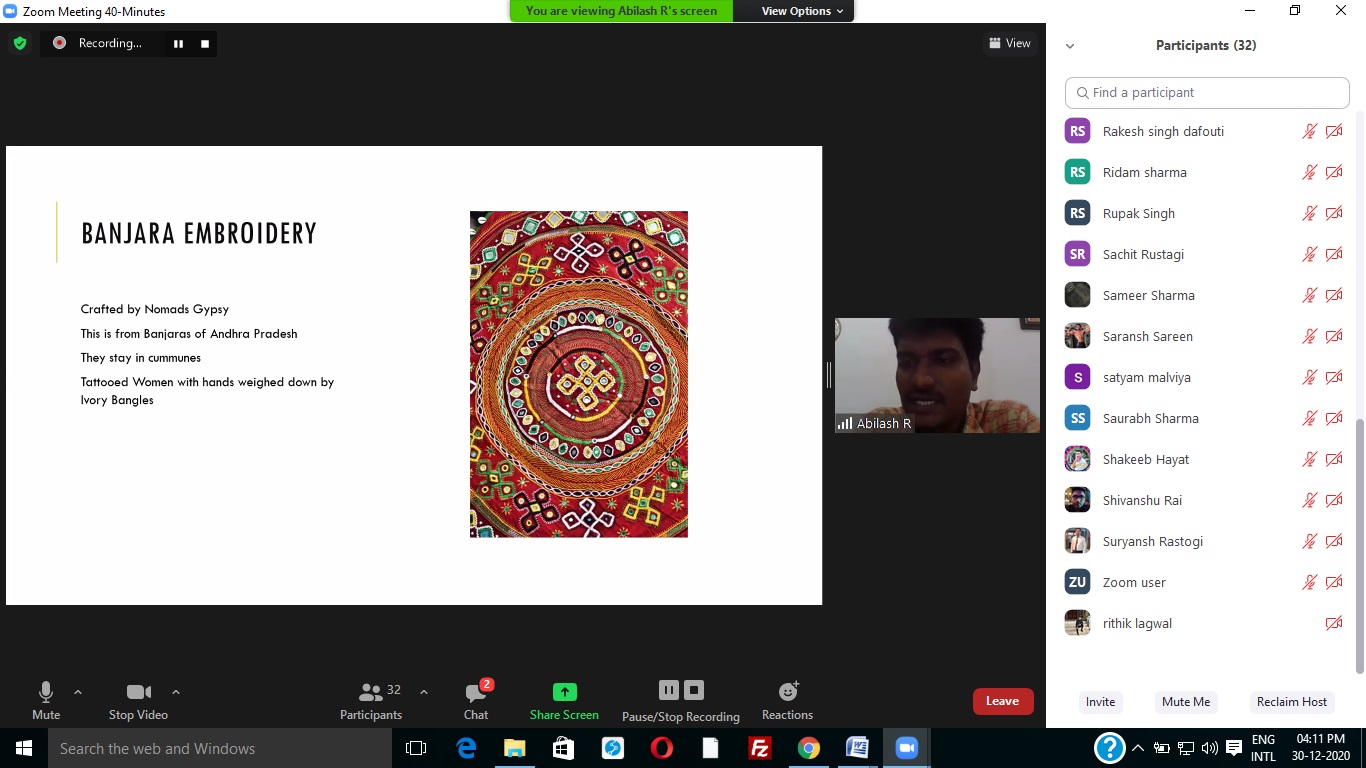The height and width of the screenshot is (768, 1366).
Task: Click Abilash R's video thumbnail
Action: (x=937, y=375)
